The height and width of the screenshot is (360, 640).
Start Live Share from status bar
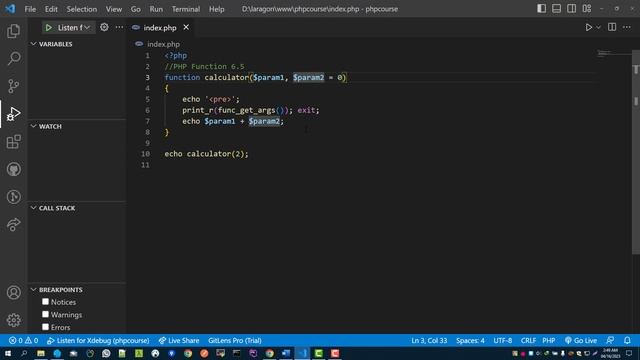[x=179, y=340]
